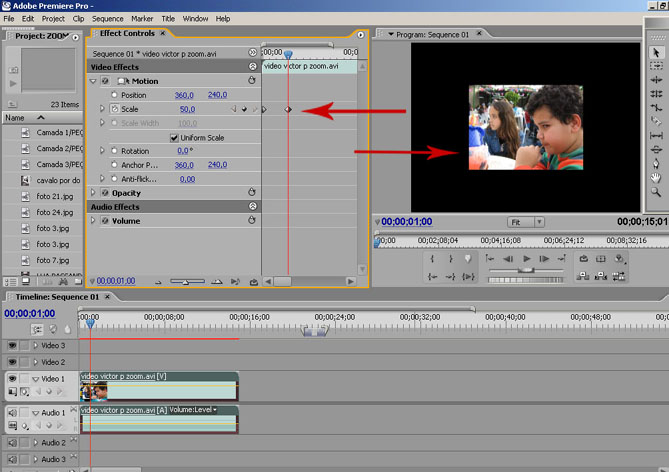Select foto 21.jpg in the Project panel
The height and width of the screenshot is (472, 669).
(54, 197)
